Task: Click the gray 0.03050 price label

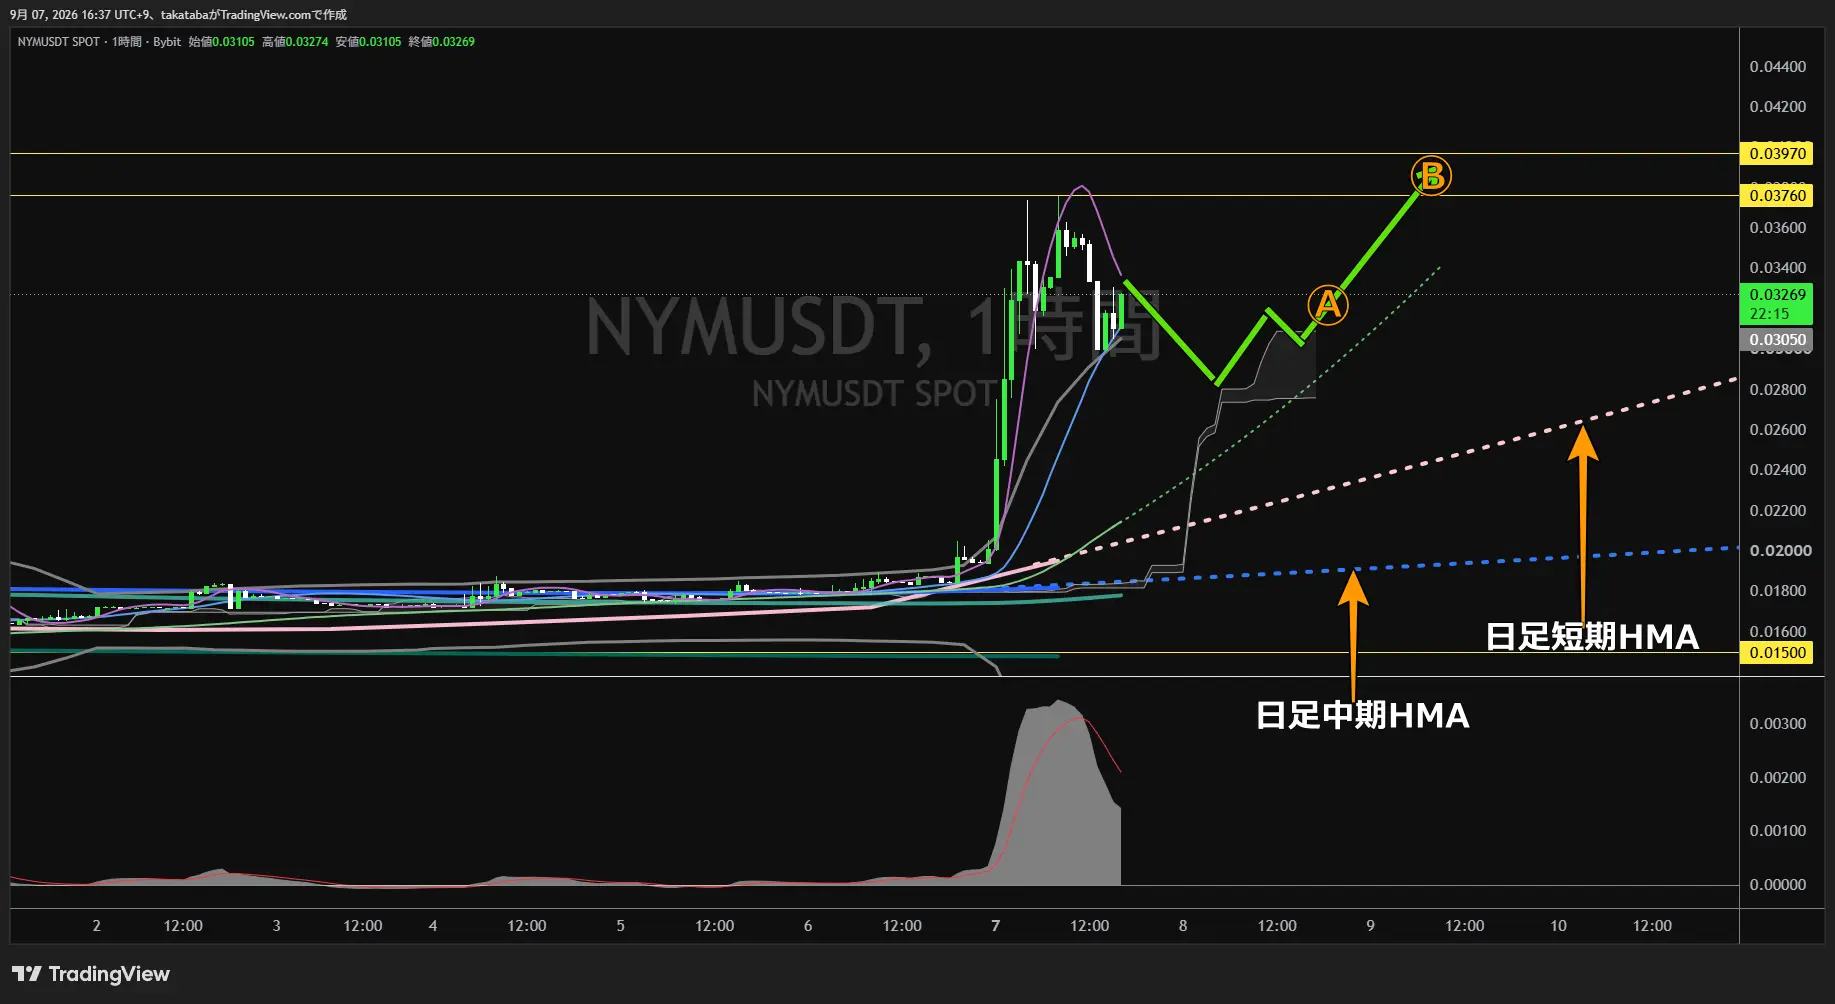Action: tap(1778, 339)
